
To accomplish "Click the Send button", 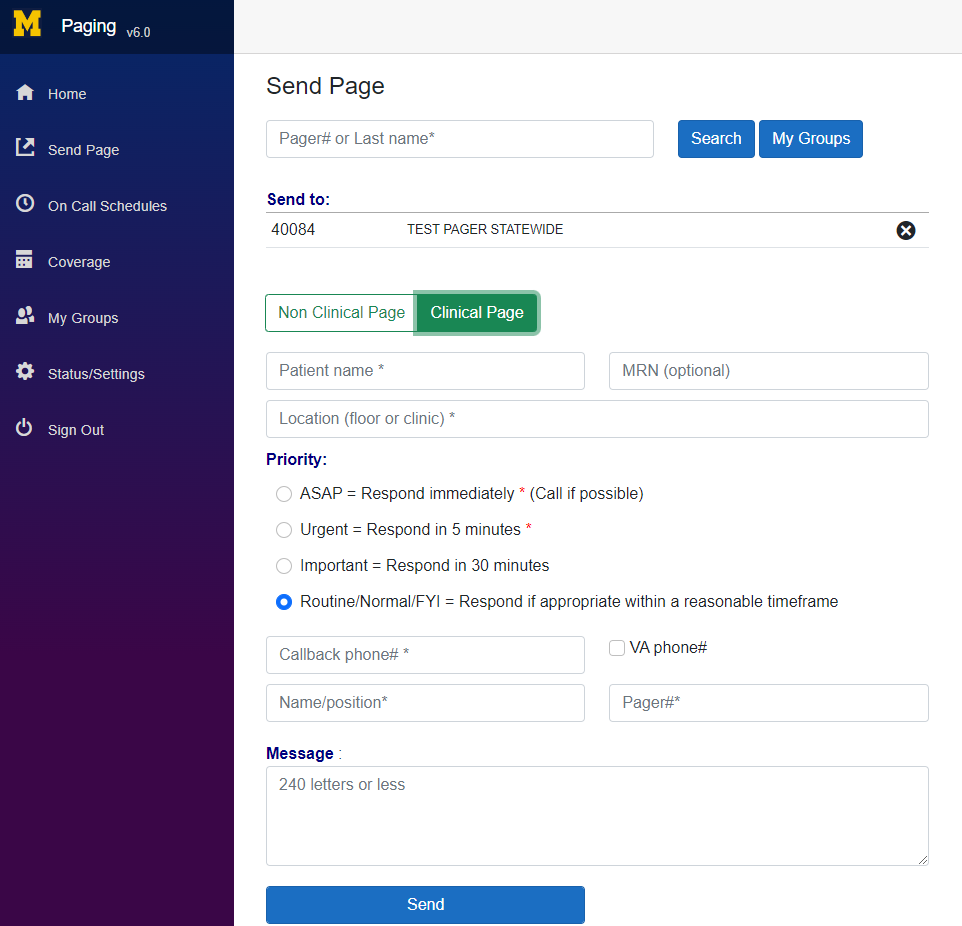I will [425, 904].
